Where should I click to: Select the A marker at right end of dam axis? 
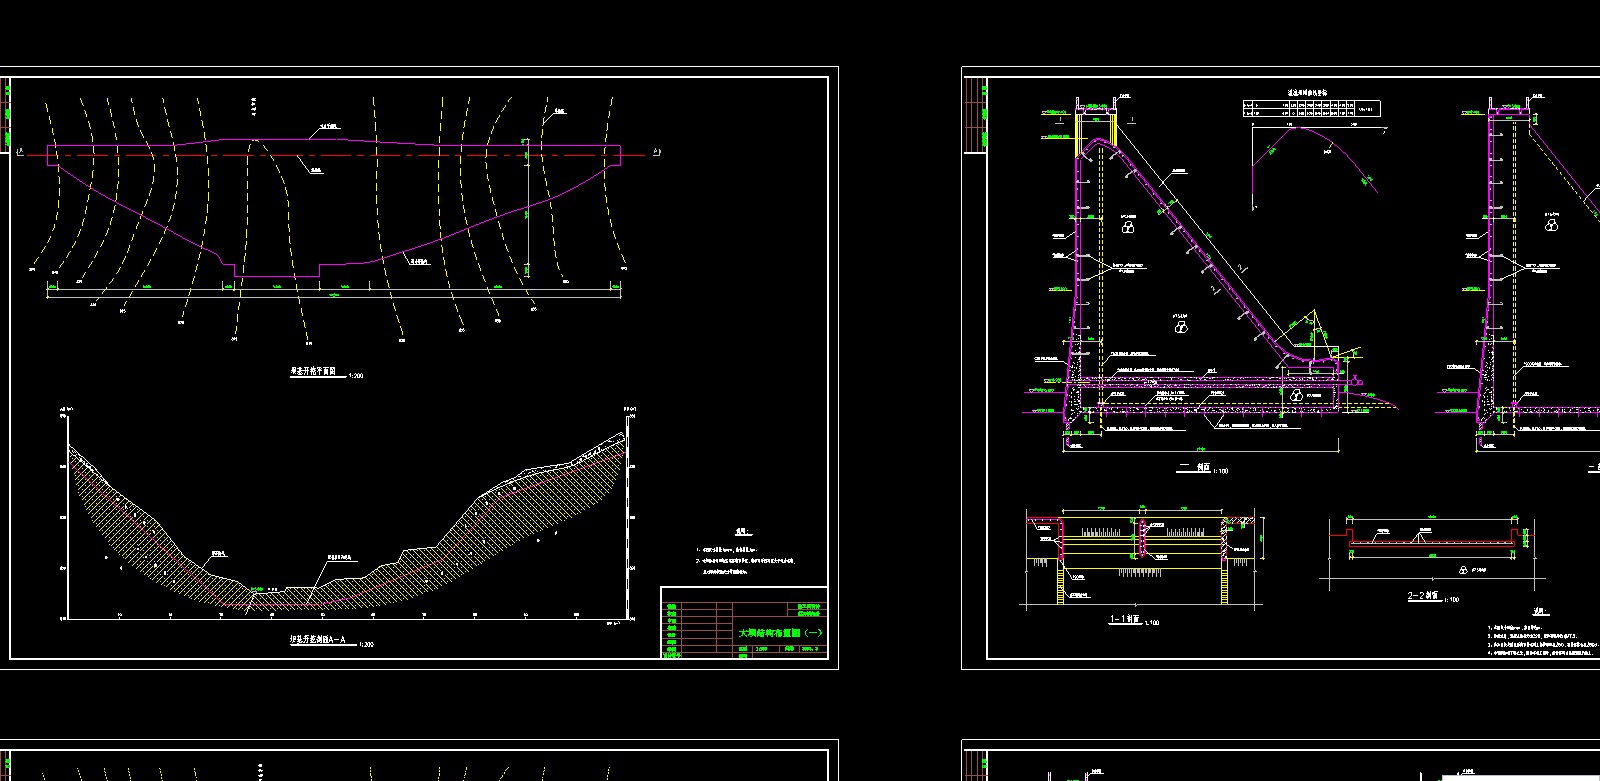point(655,151)
